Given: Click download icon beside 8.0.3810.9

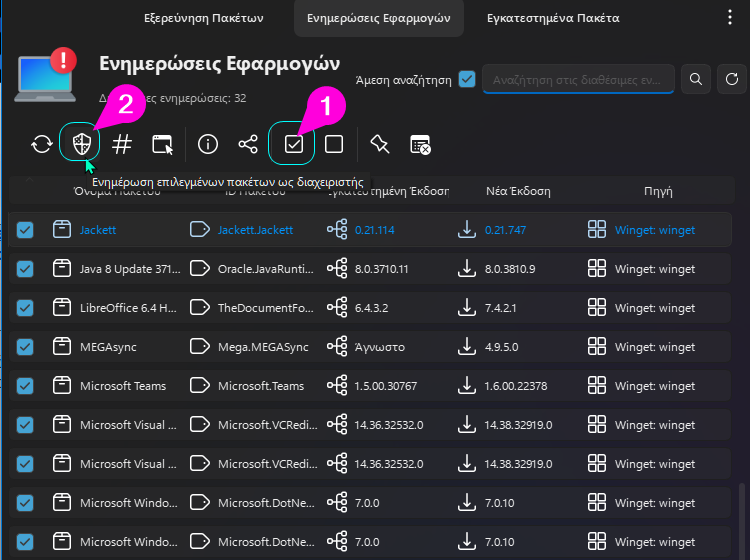Looking at the screenshot, I should [466, 269].
